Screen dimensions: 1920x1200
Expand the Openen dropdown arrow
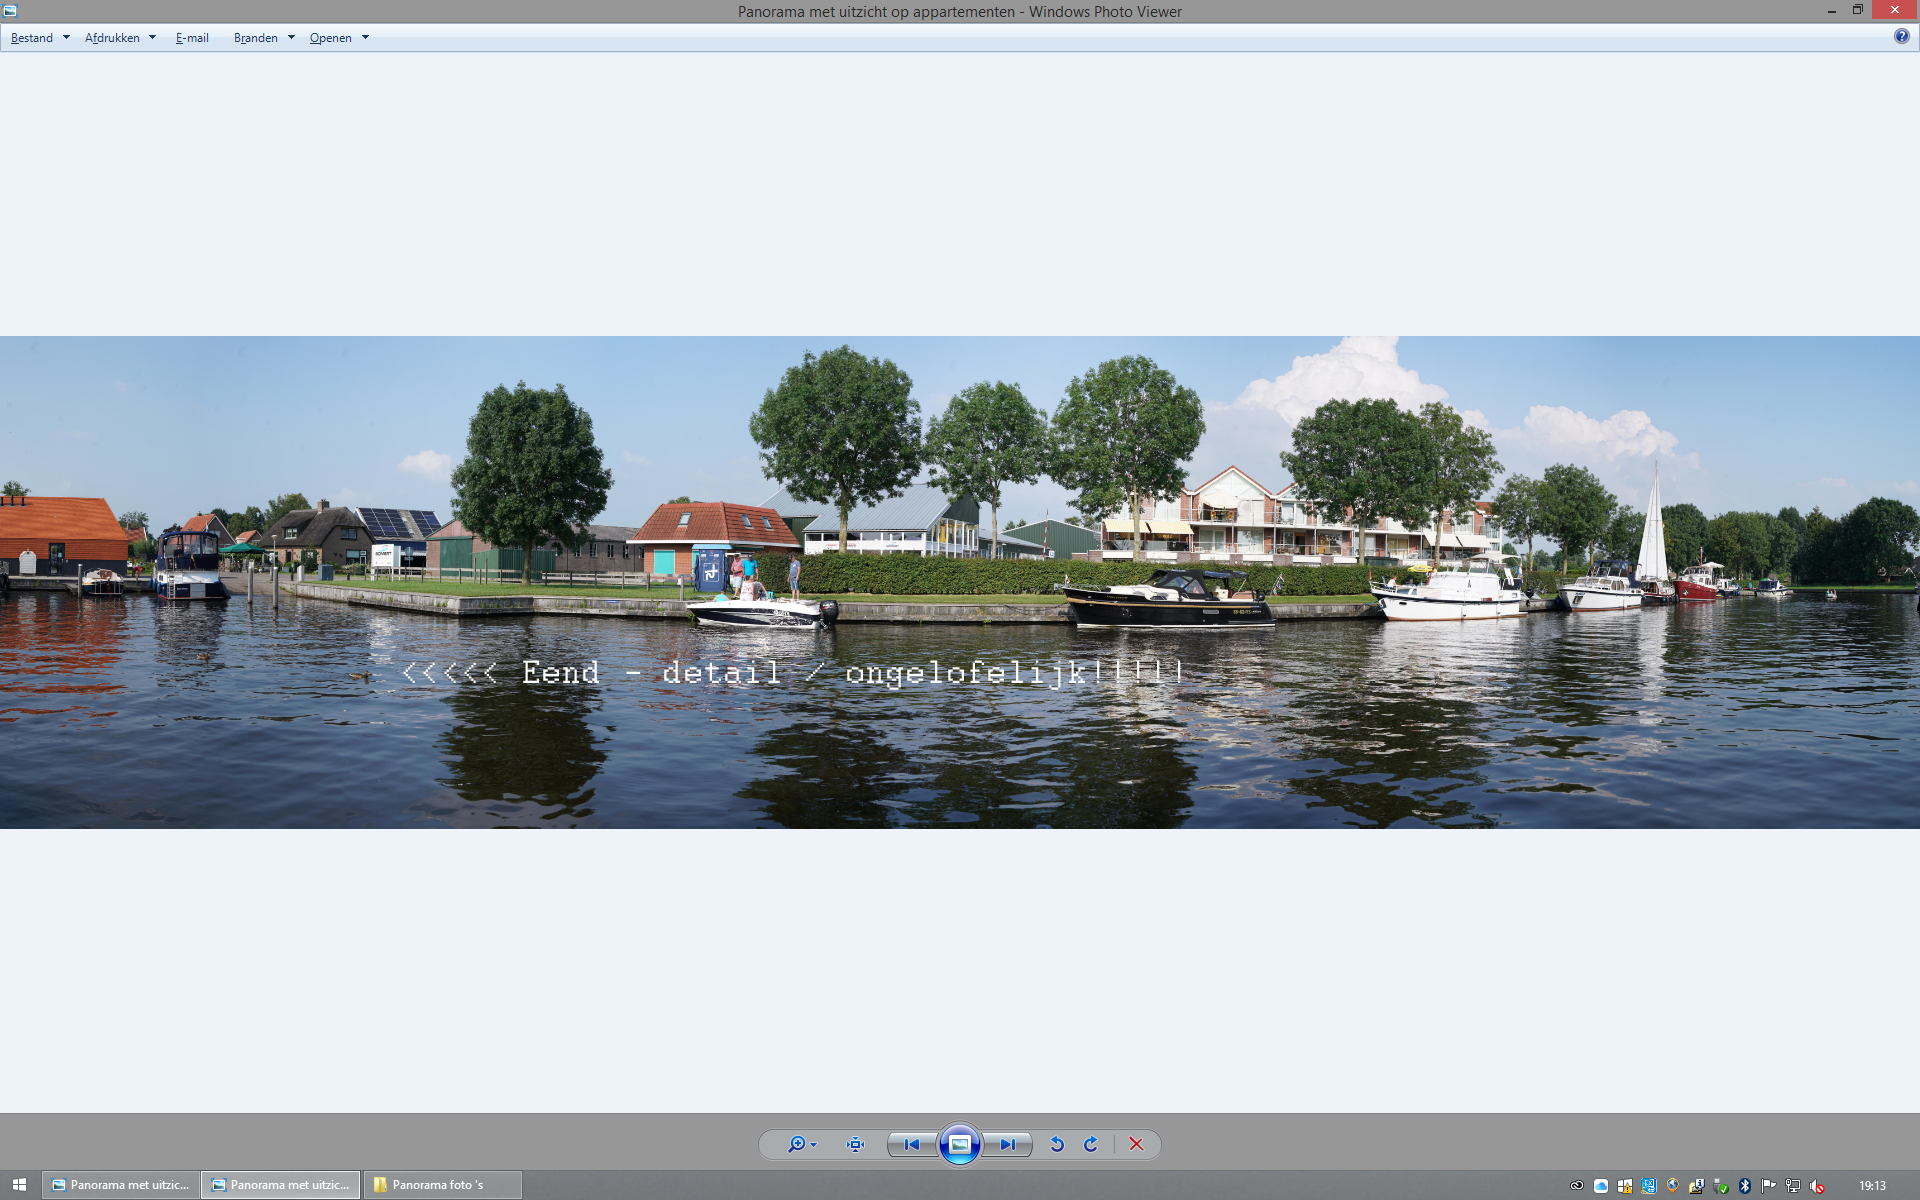[365, 38]
